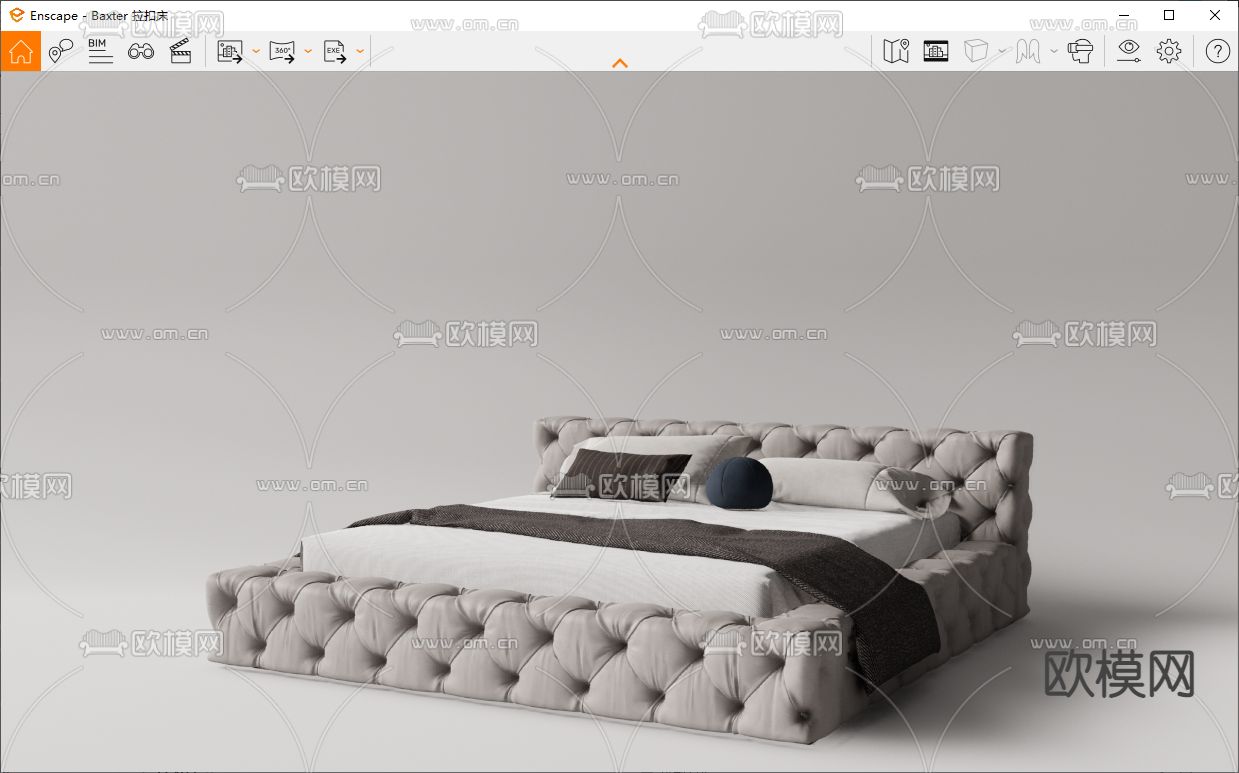Open help with the question mark button
Image resolution: width=1239 pixels, height=773 pixels.
(1217, 51)
